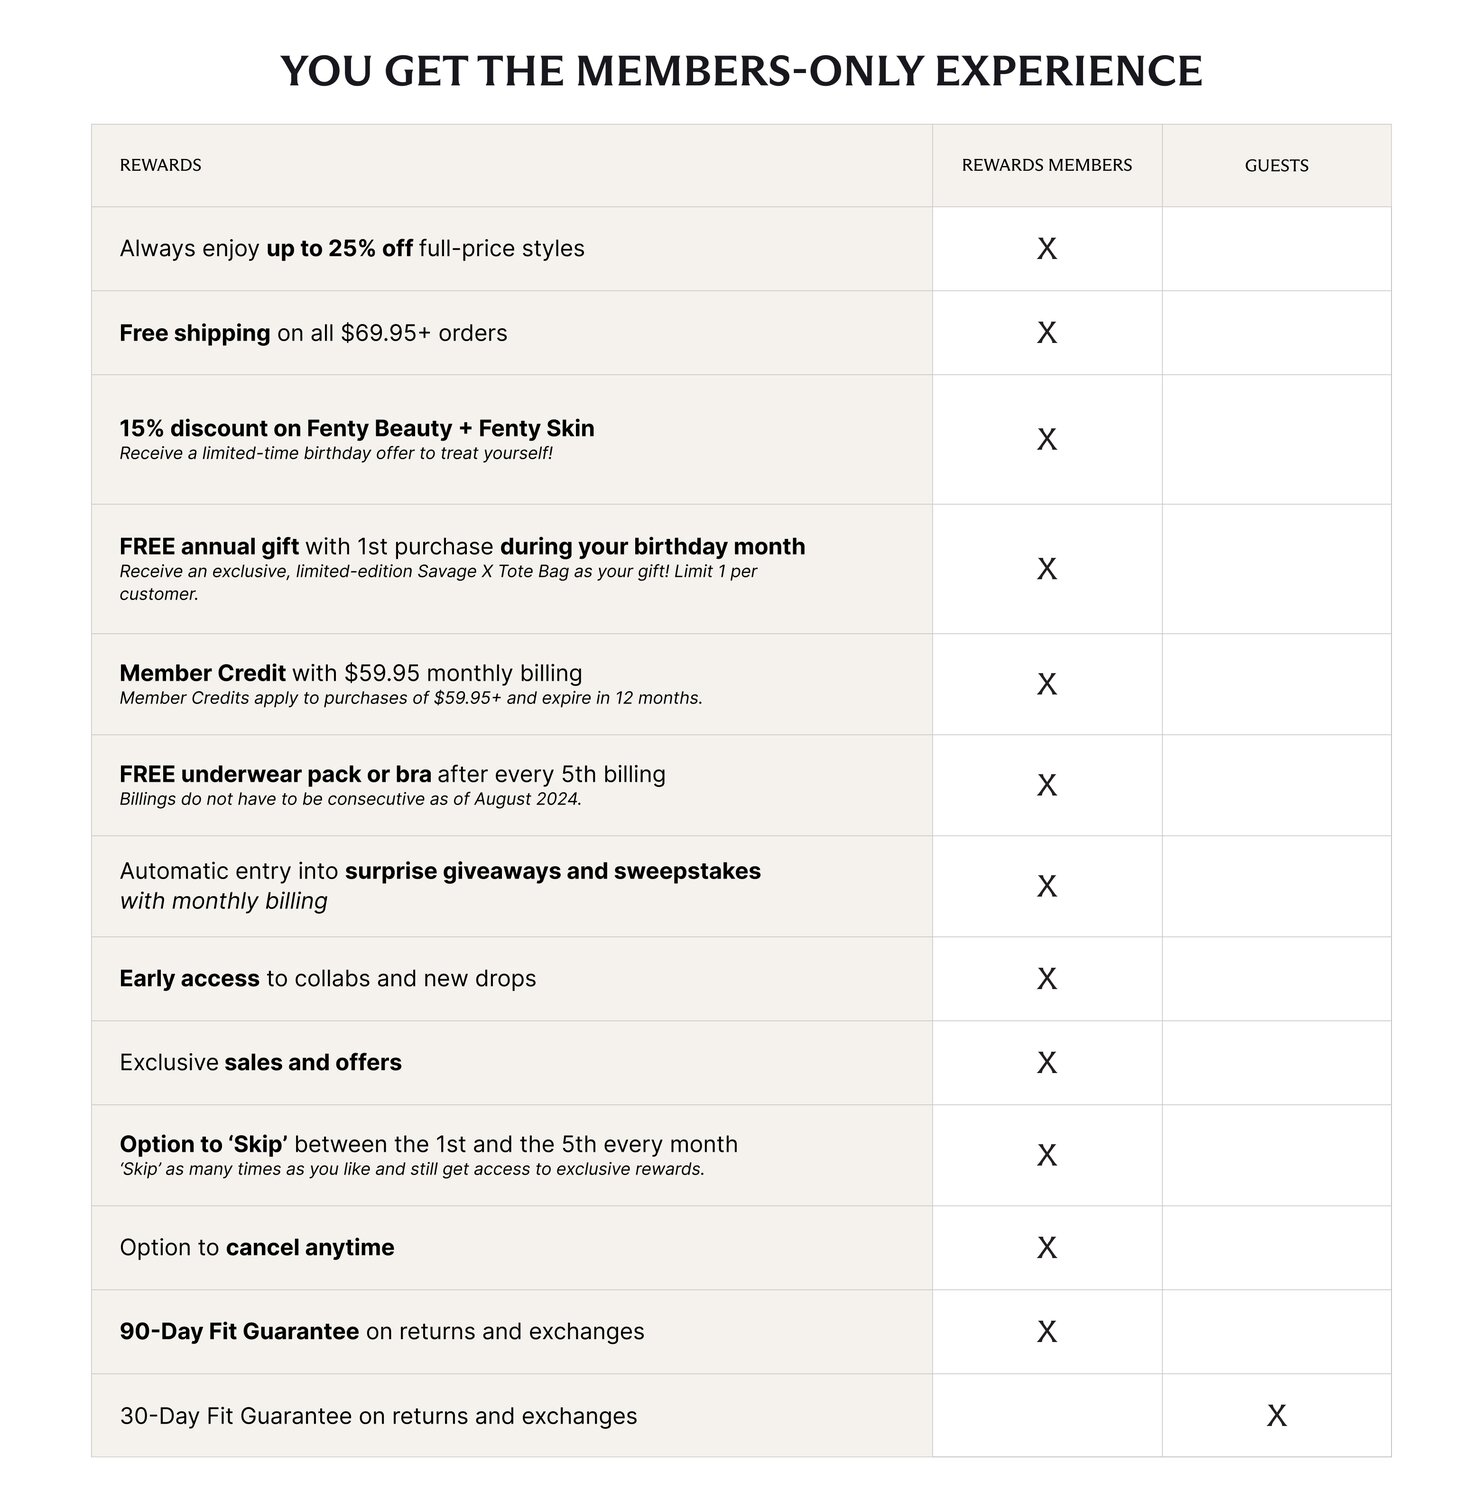Click the X mark for cancel anytime option
The width and height of the screenshot is (1483, 1500).
tap(1046, 1248)
